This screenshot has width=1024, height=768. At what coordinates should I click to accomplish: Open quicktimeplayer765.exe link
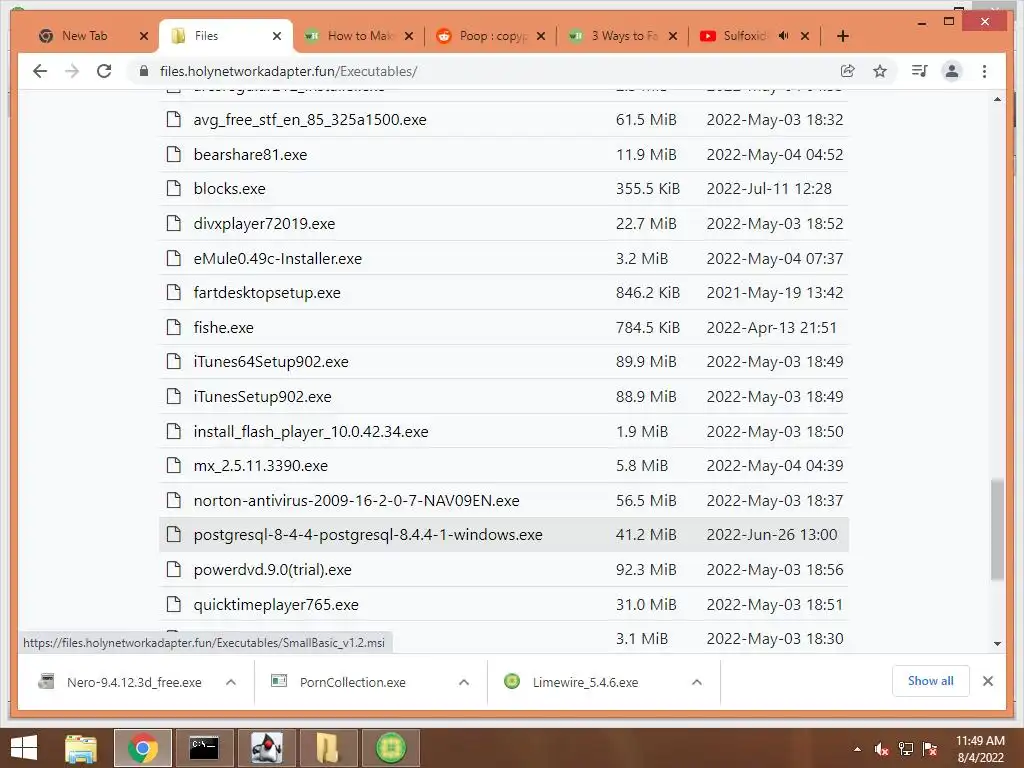pyautogui.click(x=276, y=605)
